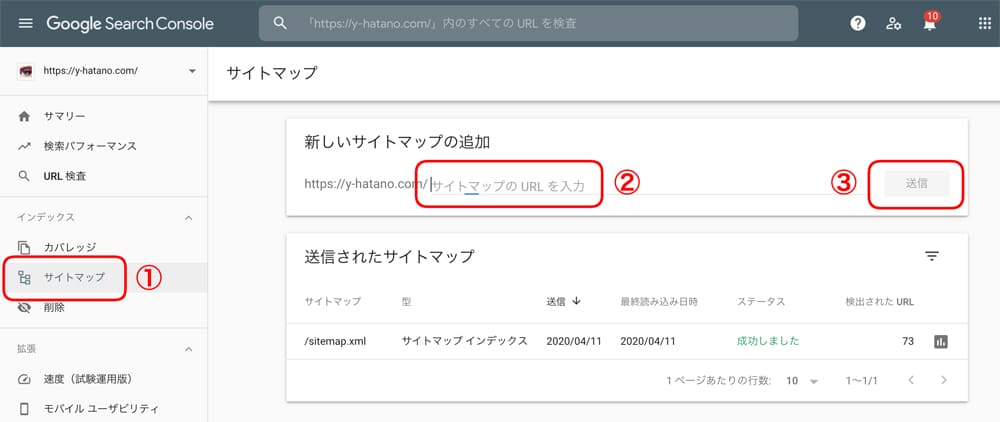
Task: Expand the https://y-hatano.com/ property dropdown
Action: (x=191, y=72)
